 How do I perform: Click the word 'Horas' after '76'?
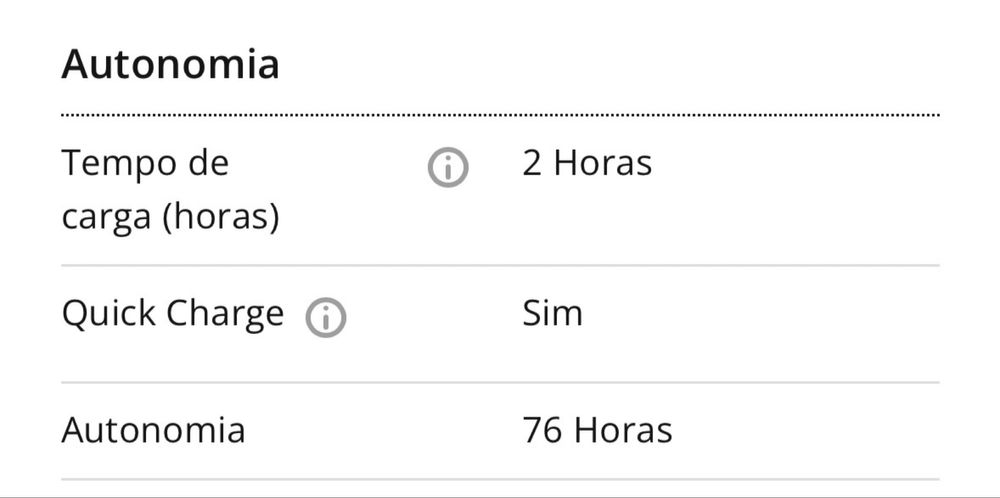(622, 430)
